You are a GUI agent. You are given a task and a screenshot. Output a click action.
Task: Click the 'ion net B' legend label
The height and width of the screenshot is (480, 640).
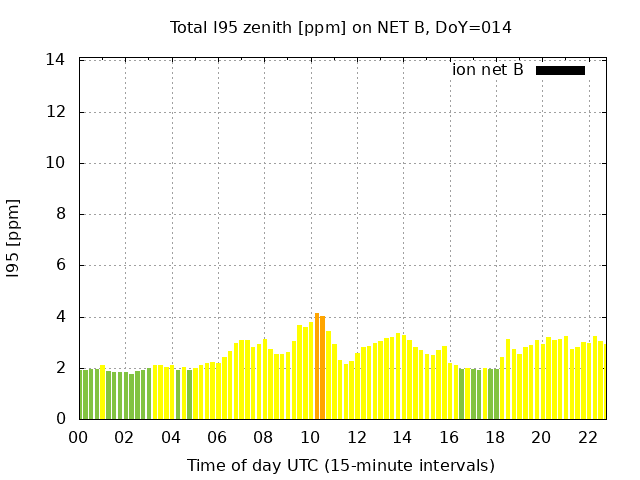tap(487, 70)
